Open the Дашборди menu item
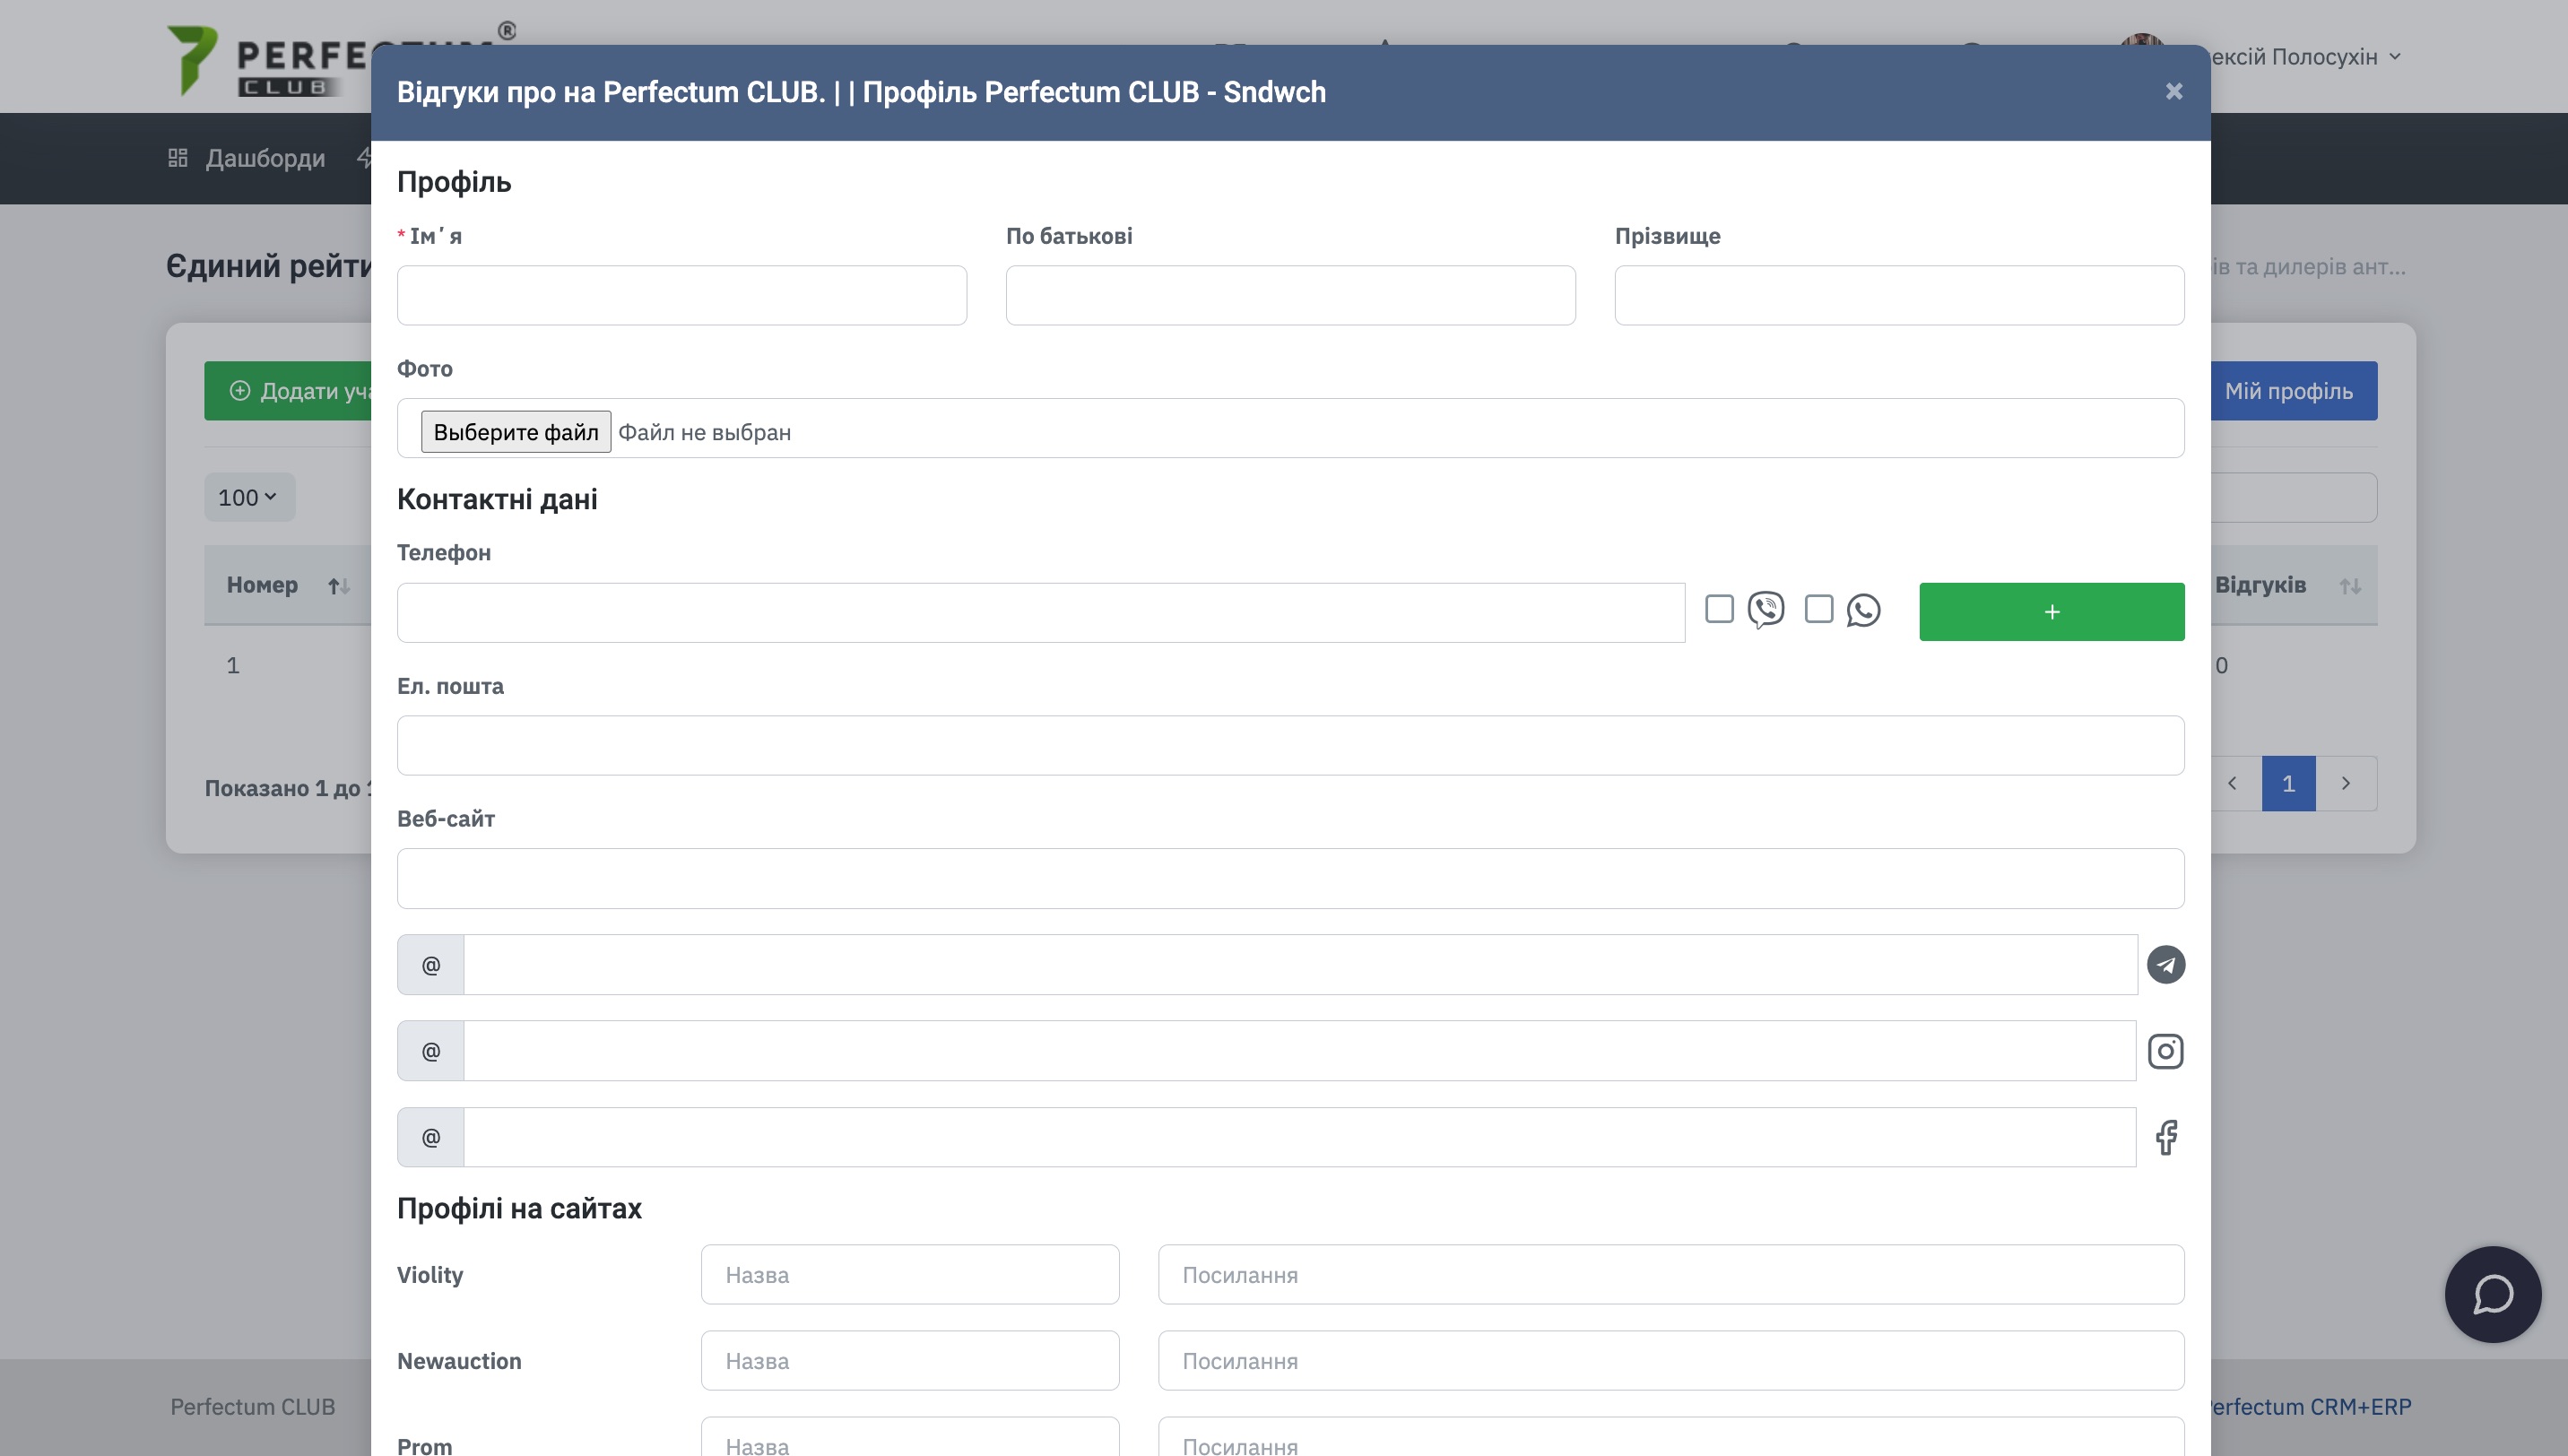 coord(265,158)
